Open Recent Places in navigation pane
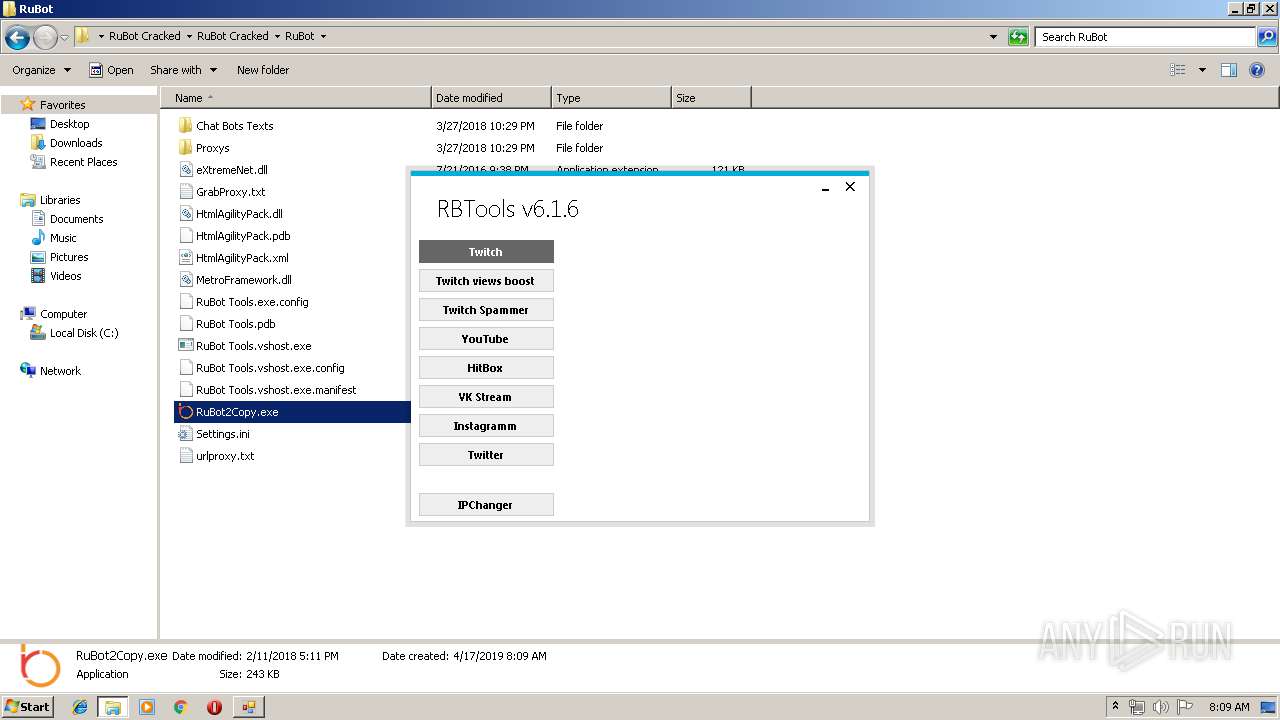Viewport: 1280px width, 720px height. [x=83, y=162]
